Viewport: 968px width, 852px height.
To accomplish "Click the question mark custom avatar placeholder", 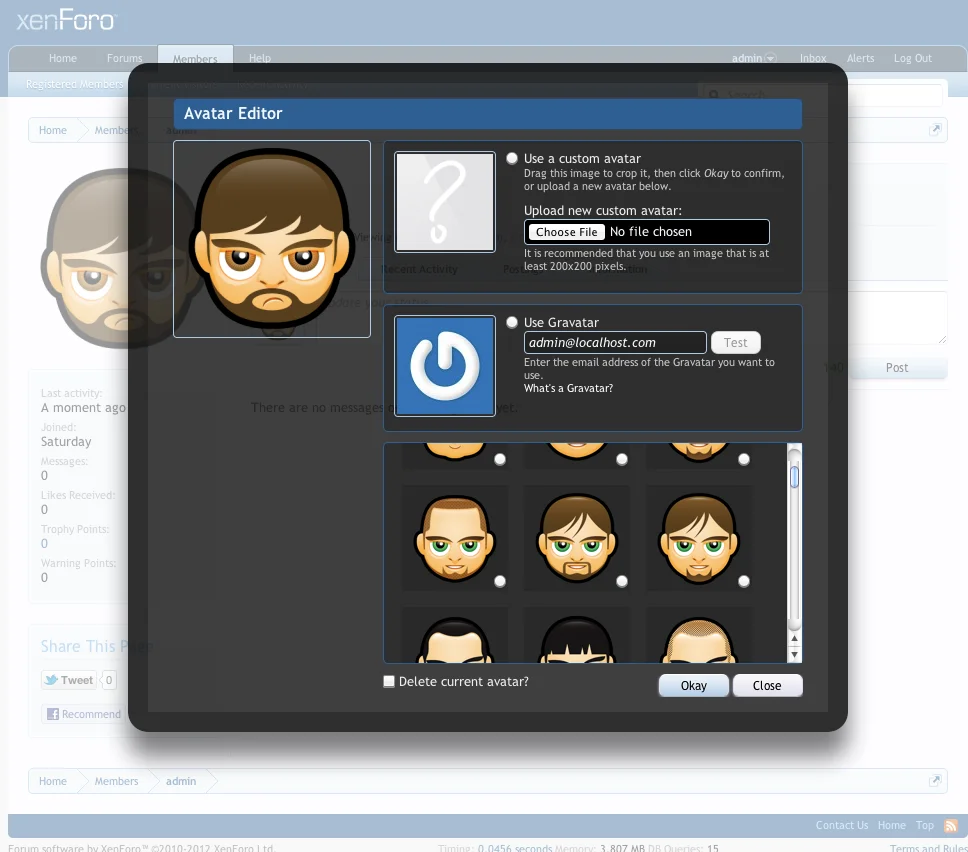I will pos(444,202).
